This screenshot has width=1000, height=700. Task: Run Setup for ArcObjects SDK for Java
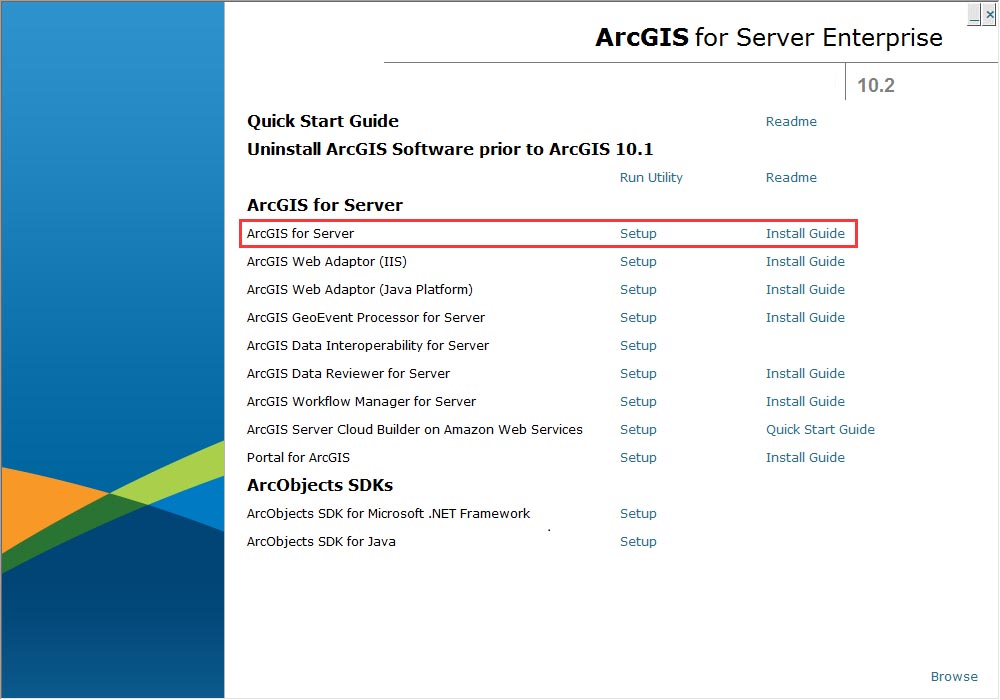(638, 542)
